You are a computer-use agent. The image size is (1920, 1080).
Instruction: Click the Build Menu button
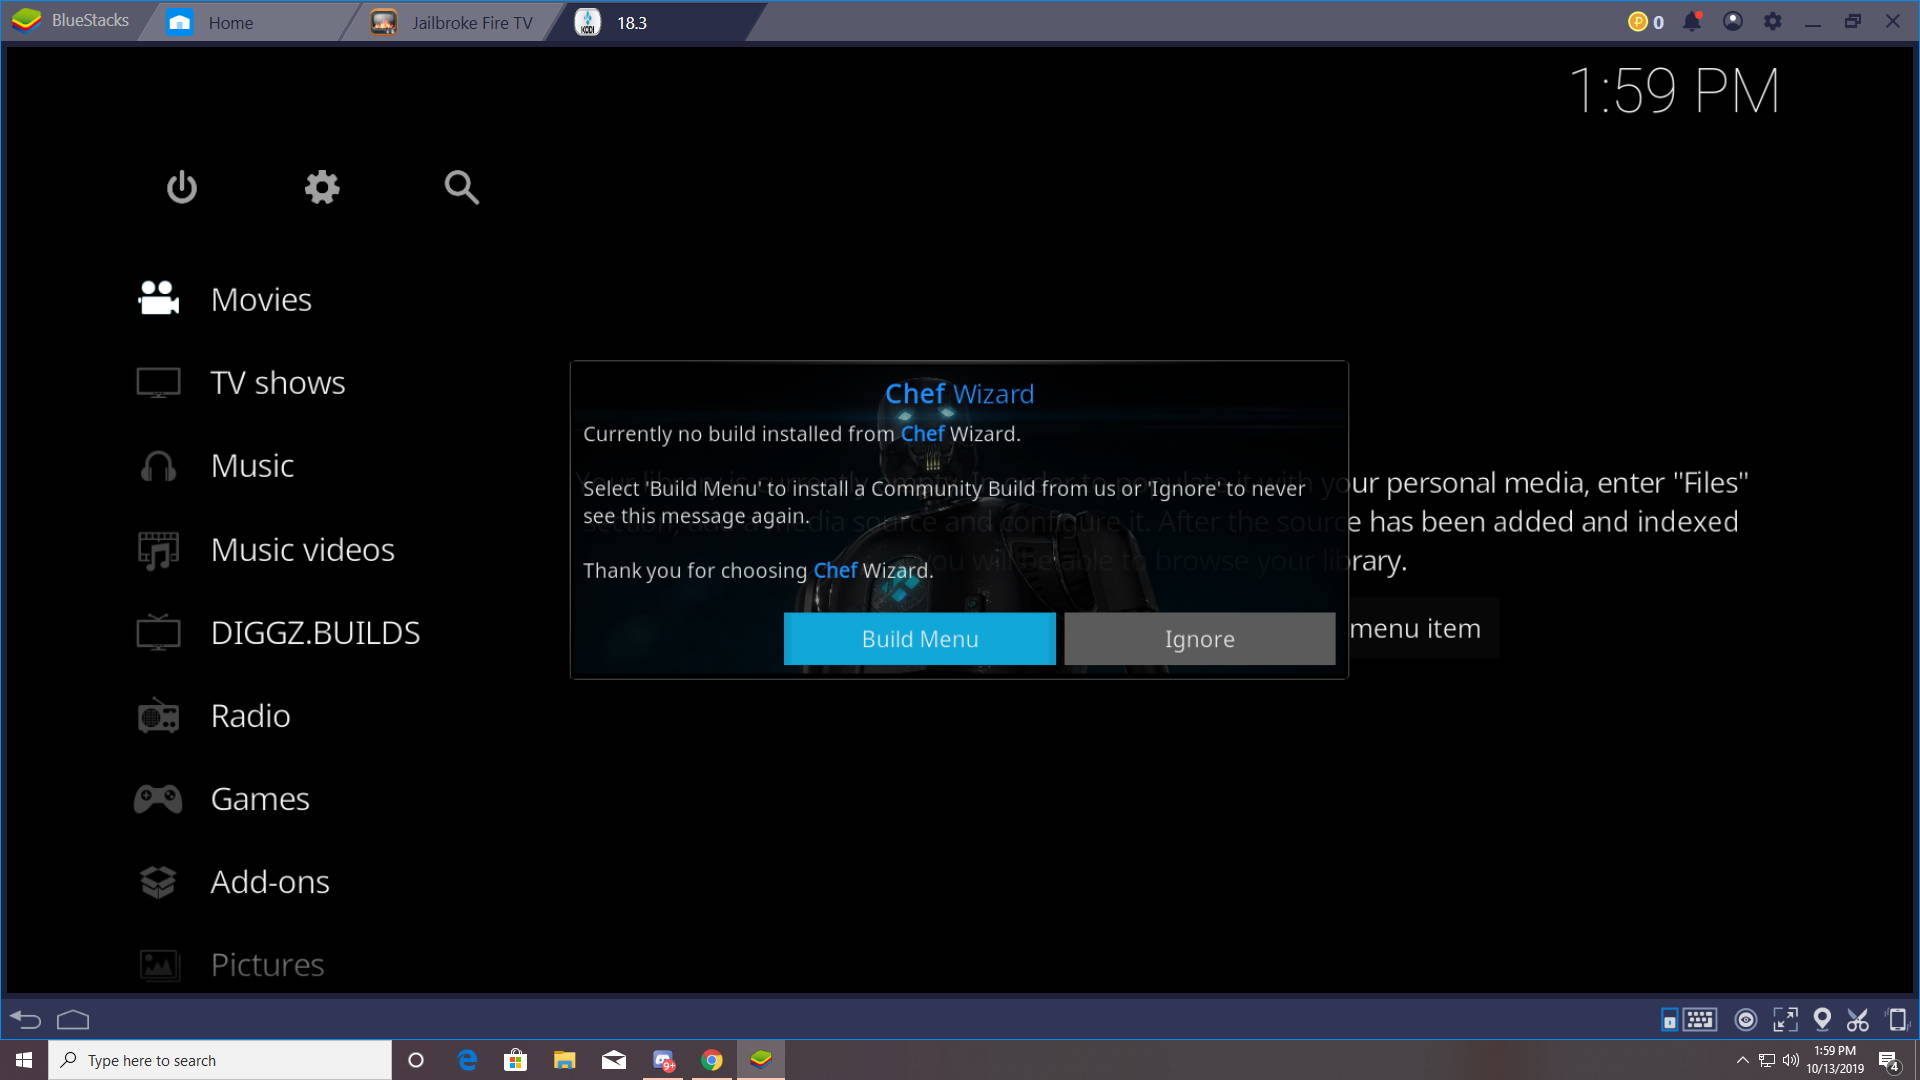[920, 639]
